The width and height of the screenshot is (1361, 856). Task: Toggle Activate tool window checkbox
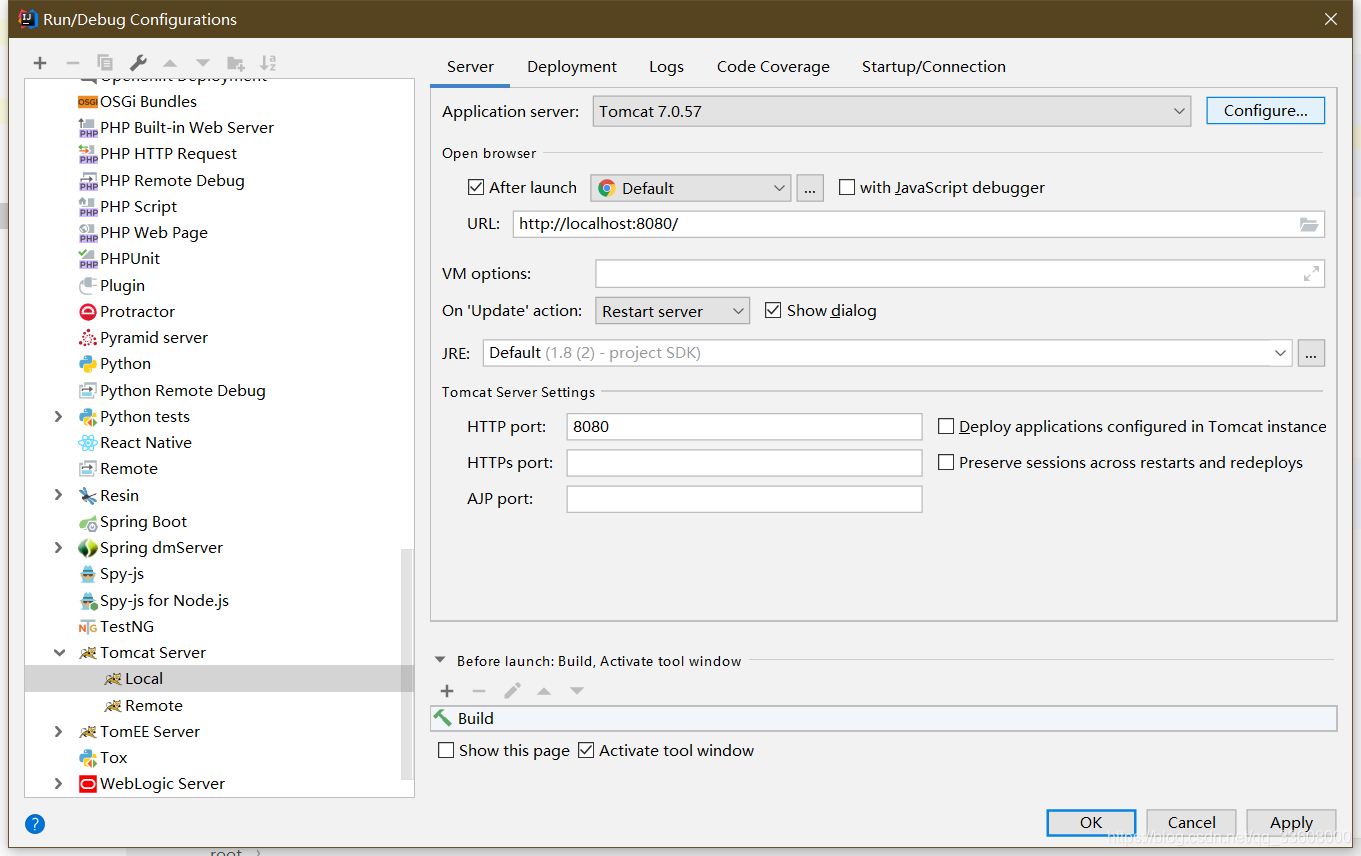pyautogui.click(x=586, y=750)
